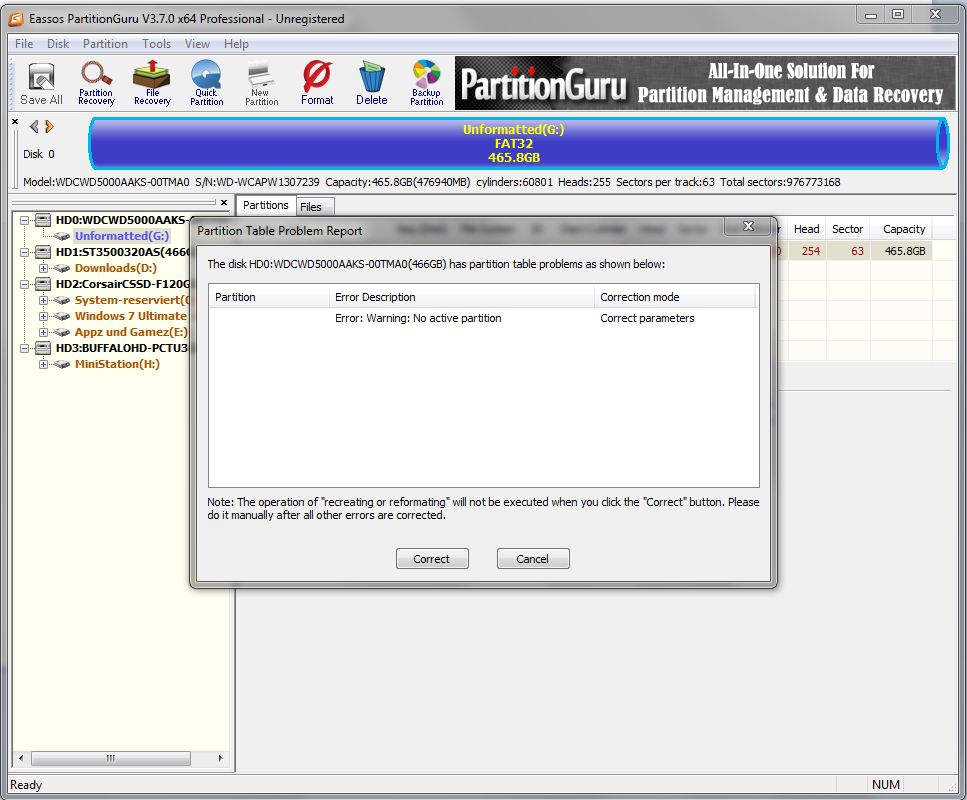Expand the System-reserviert partition node
Viewport: 967px width, 800px height.
click(x=43, y=300)
